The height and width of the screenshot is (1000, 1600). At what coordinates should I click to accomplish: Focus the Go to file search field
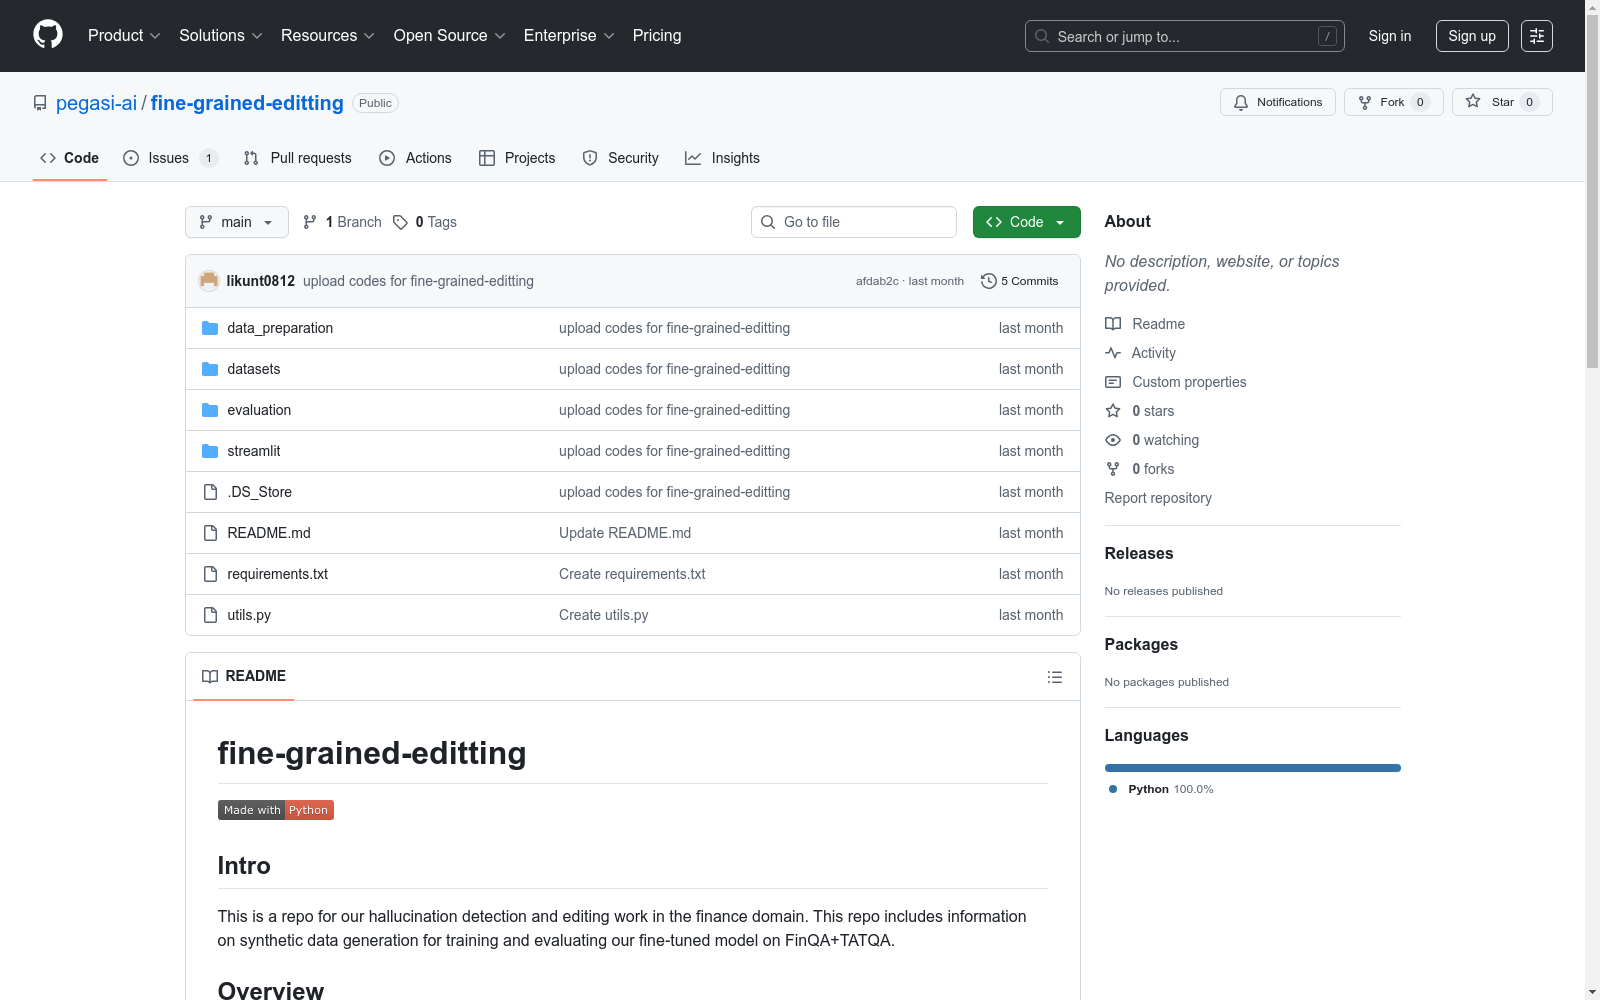[x=854, y=222]
